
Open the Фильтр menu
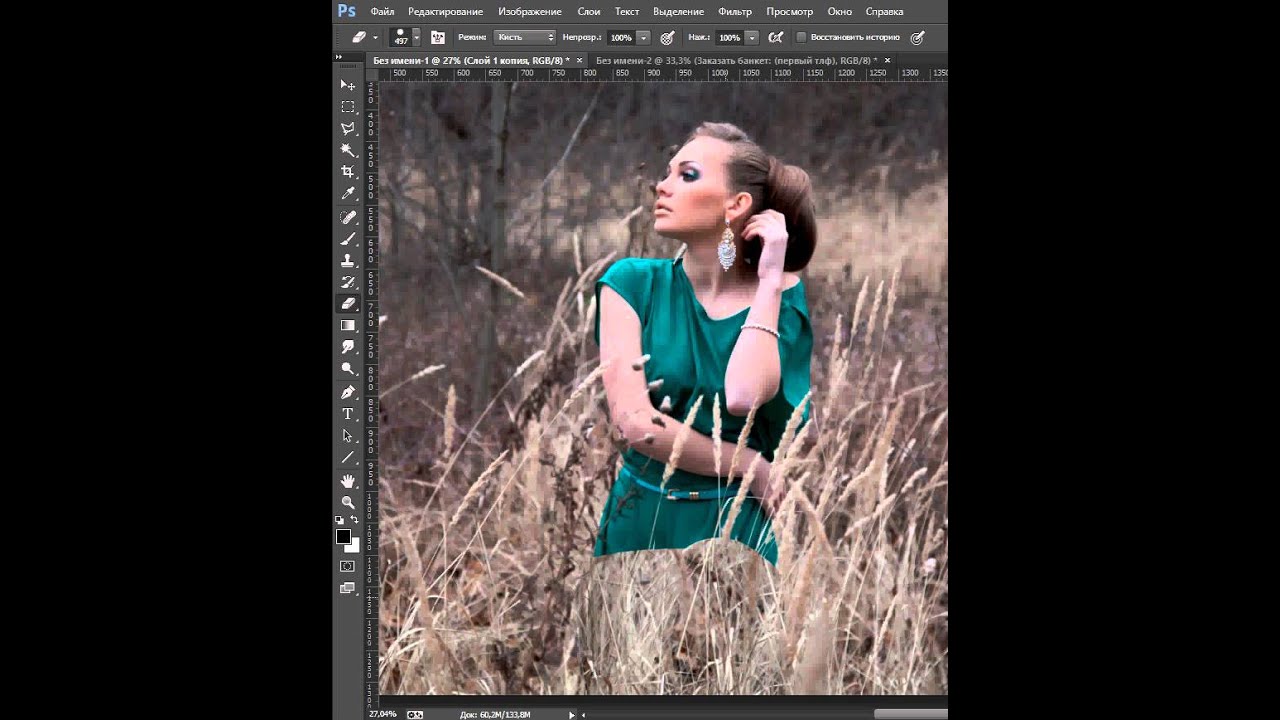click(x=735, y=11)
